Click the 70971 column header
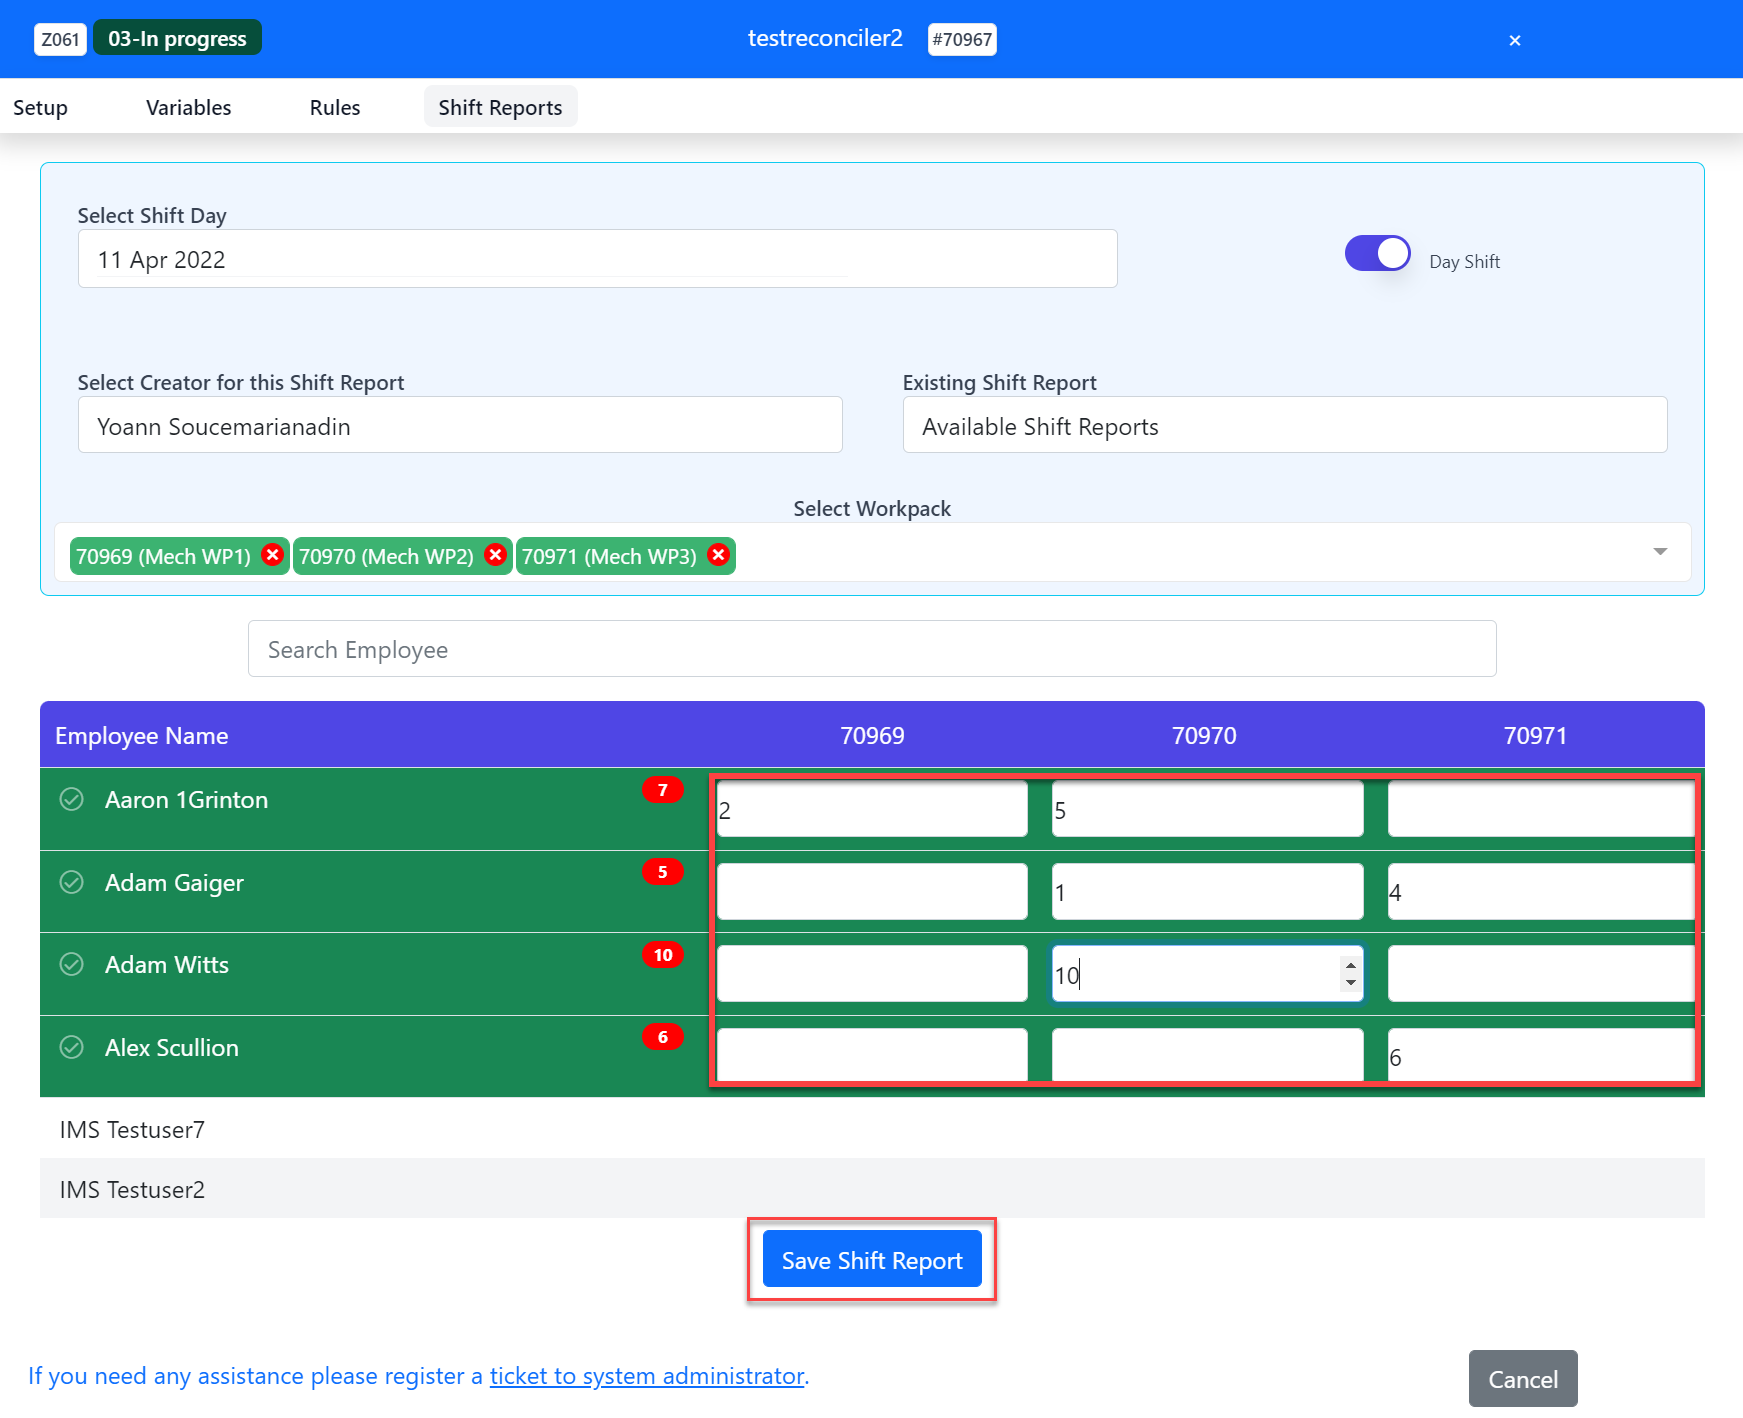The height and width of the screenshot is (1418, 1743). (x=1535, y=736)
